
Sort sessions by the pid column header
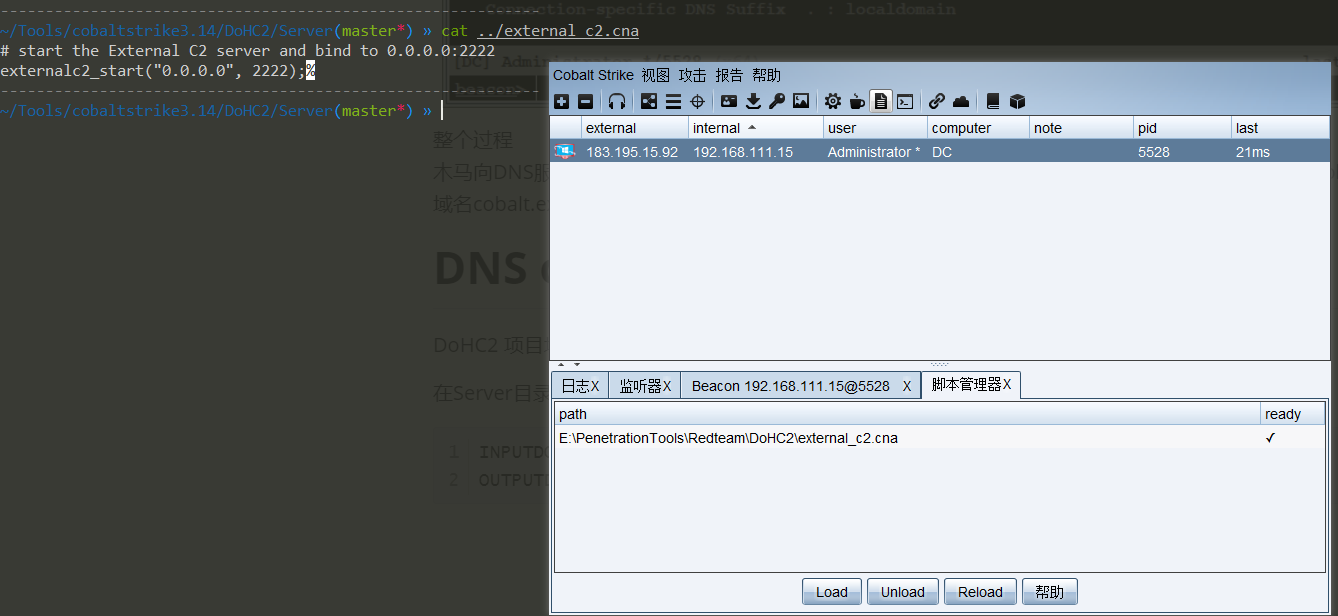[x=1183, y=128]
